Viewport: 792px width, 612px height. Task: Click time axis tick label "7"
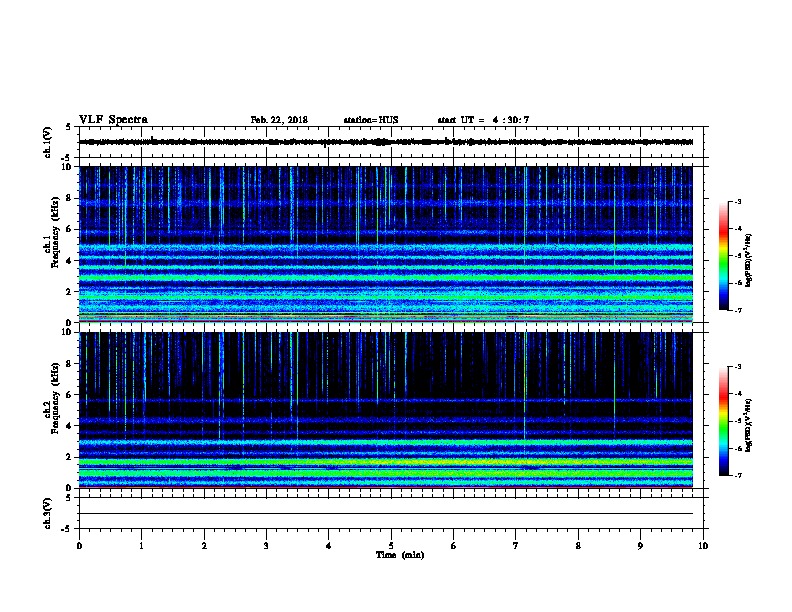click(516, 546)
